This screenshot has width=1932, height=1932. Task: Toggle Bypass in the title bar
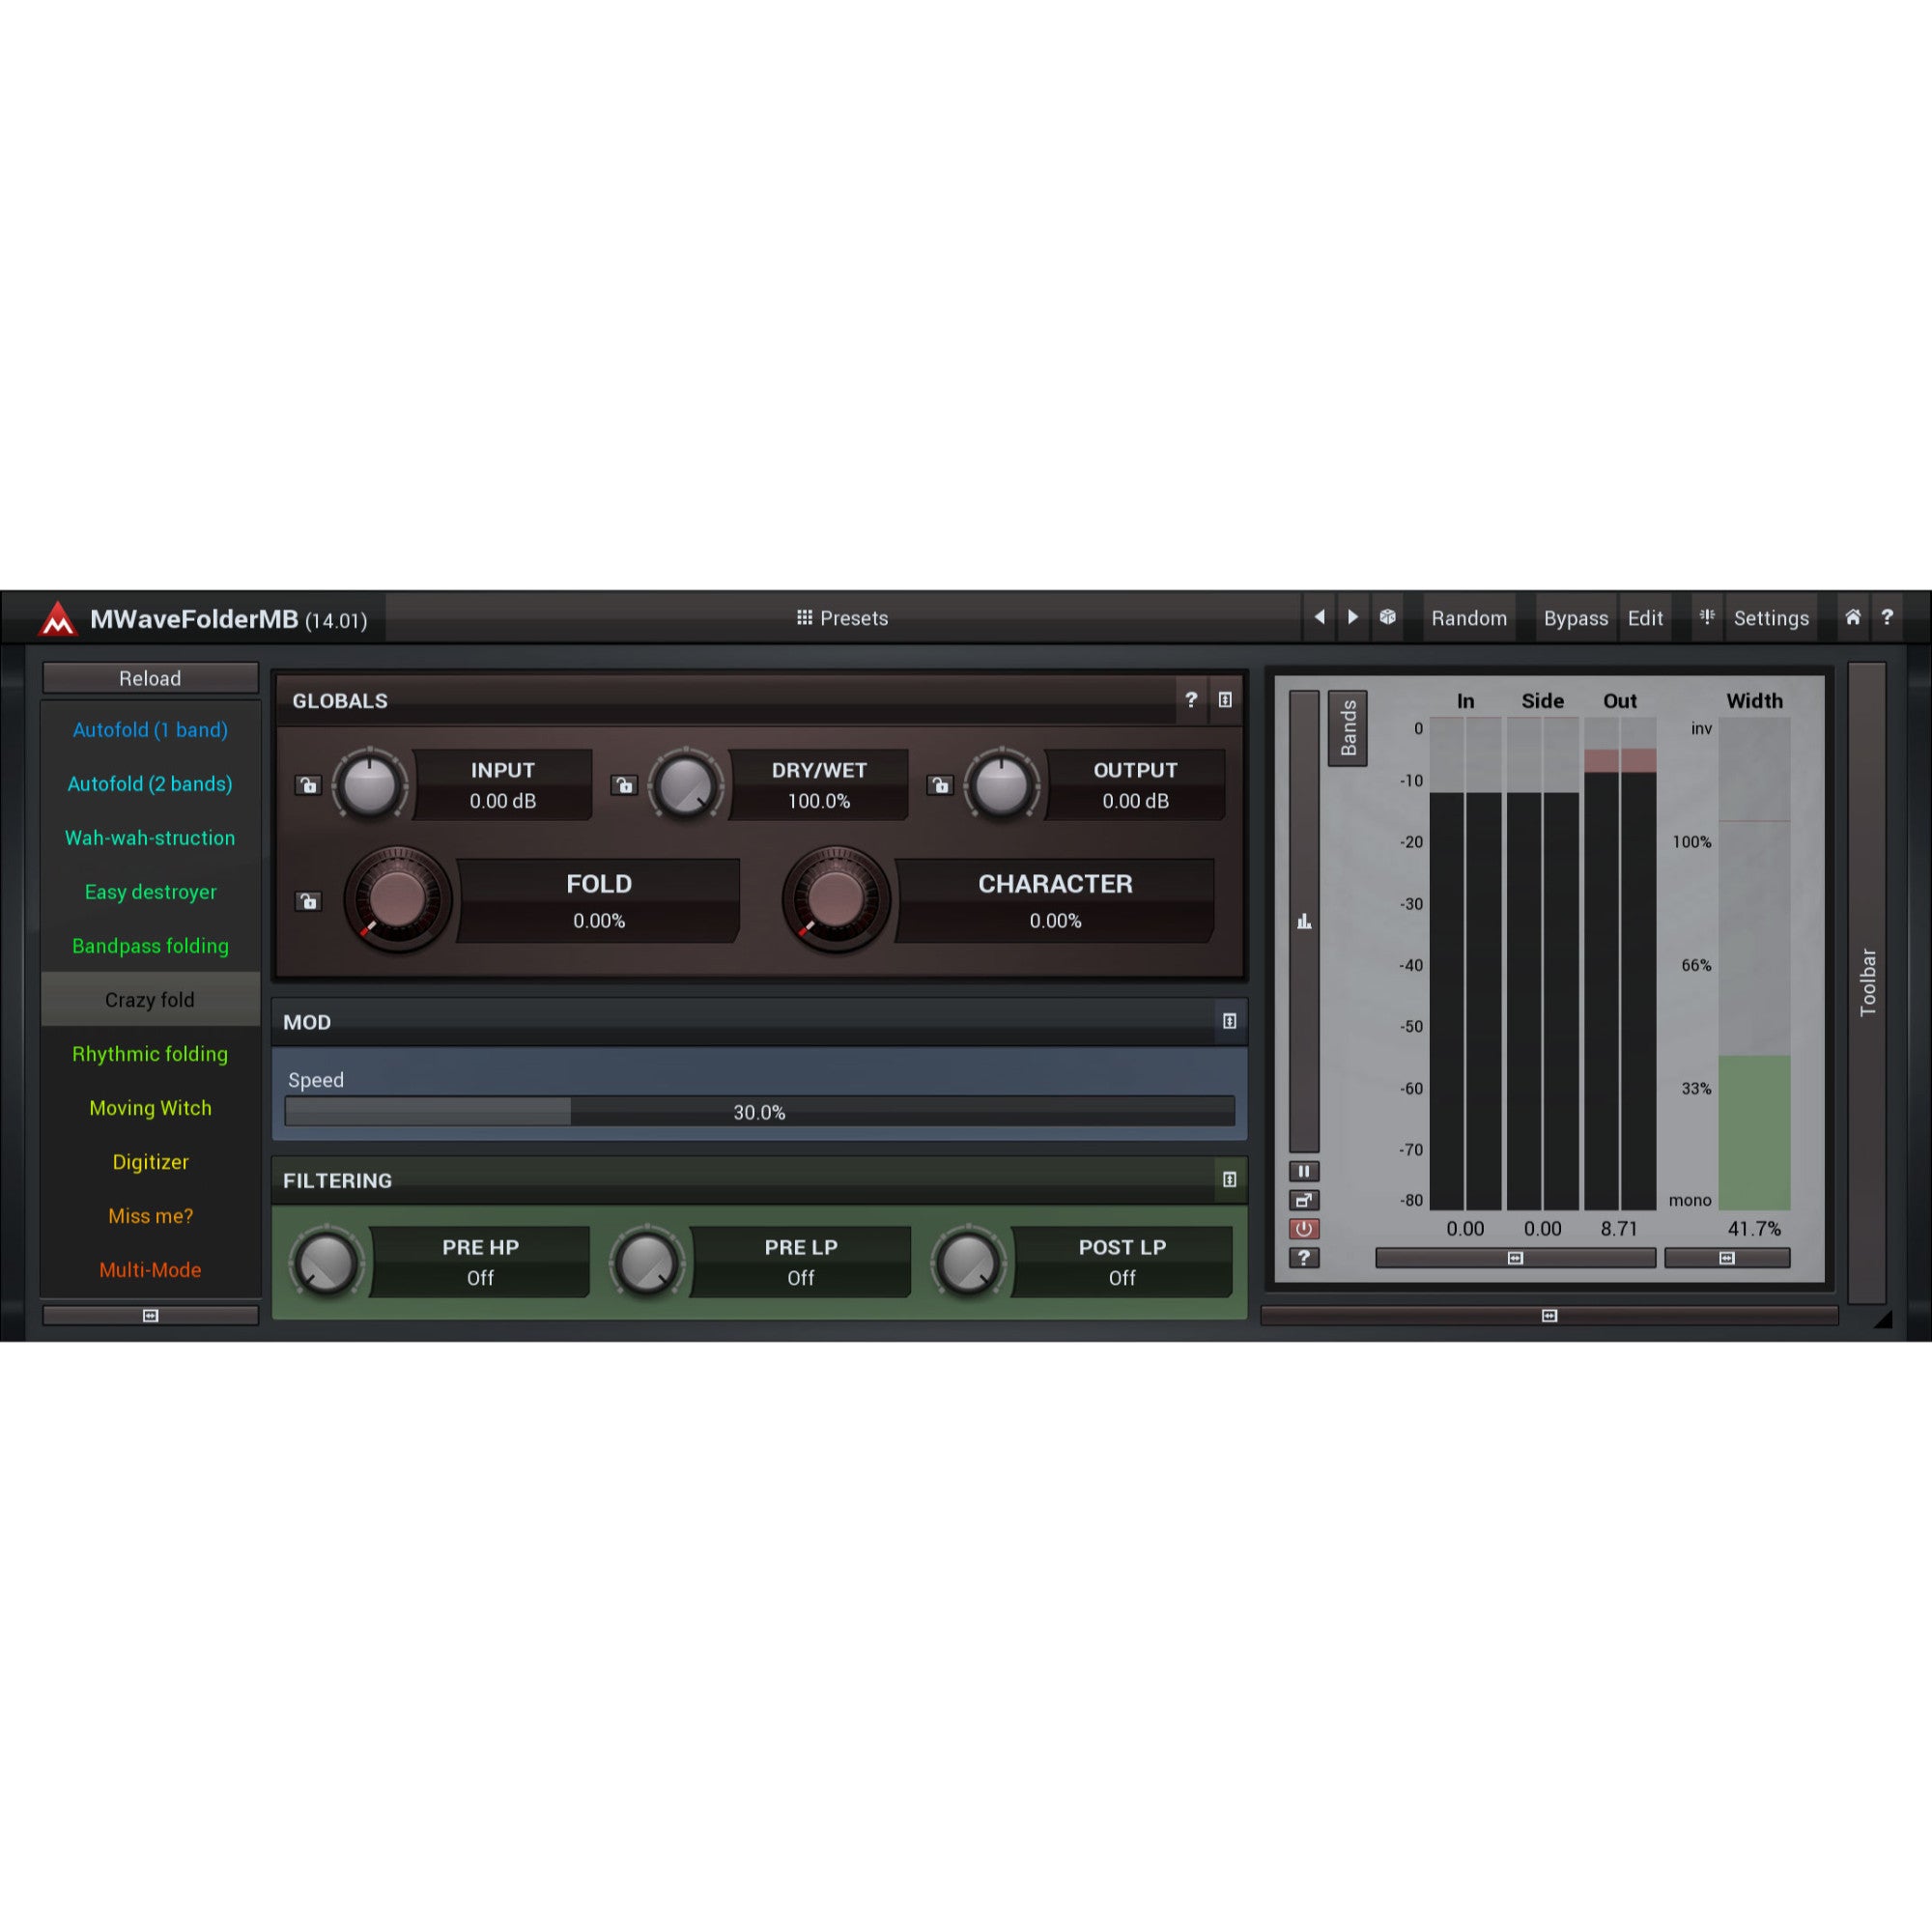coord(1575,618)
